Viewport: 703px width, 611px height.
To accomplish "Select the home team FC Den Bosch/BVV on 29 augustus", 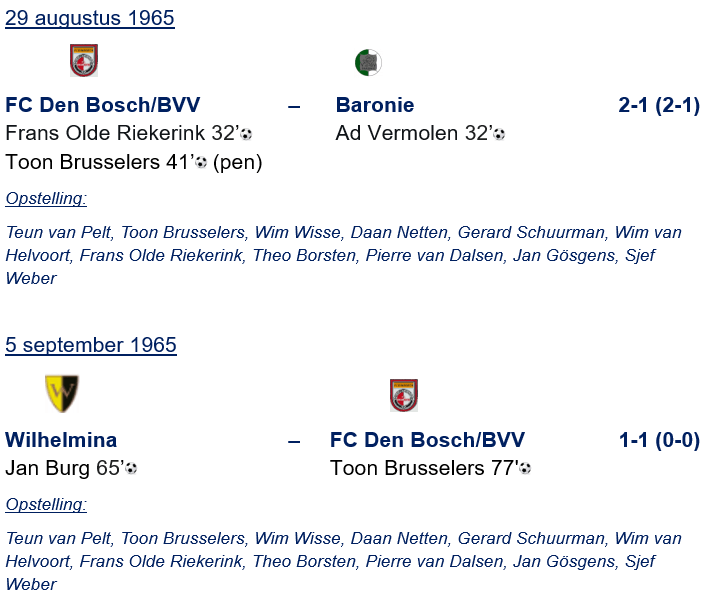I will 103,105.
